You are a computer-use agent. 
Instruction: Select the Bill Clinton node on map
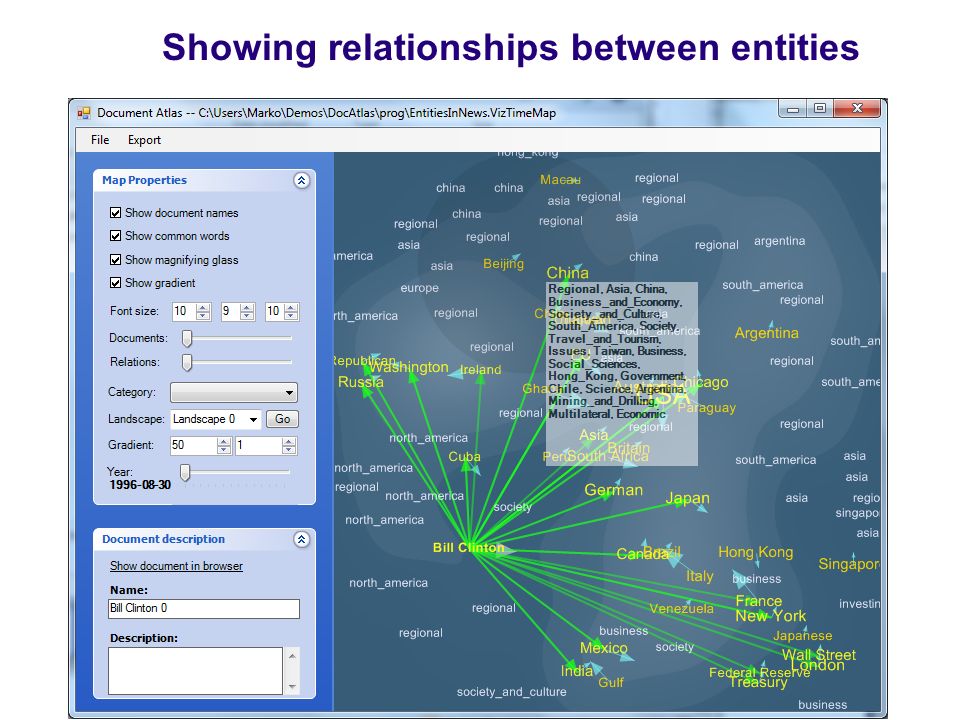[x=468, y=548]
